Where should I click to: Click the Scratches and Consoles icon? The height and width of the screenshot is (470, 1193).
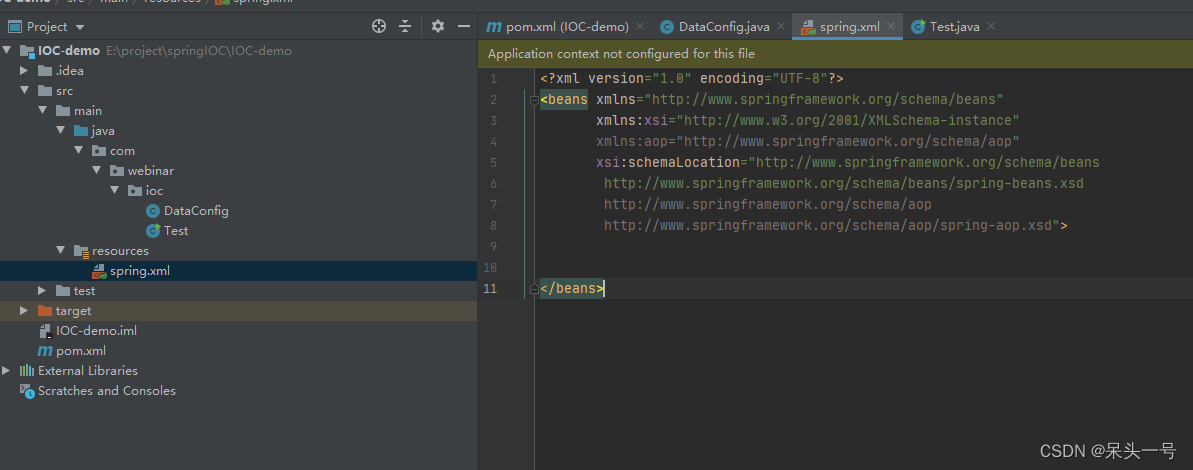(x=27, y=391)
